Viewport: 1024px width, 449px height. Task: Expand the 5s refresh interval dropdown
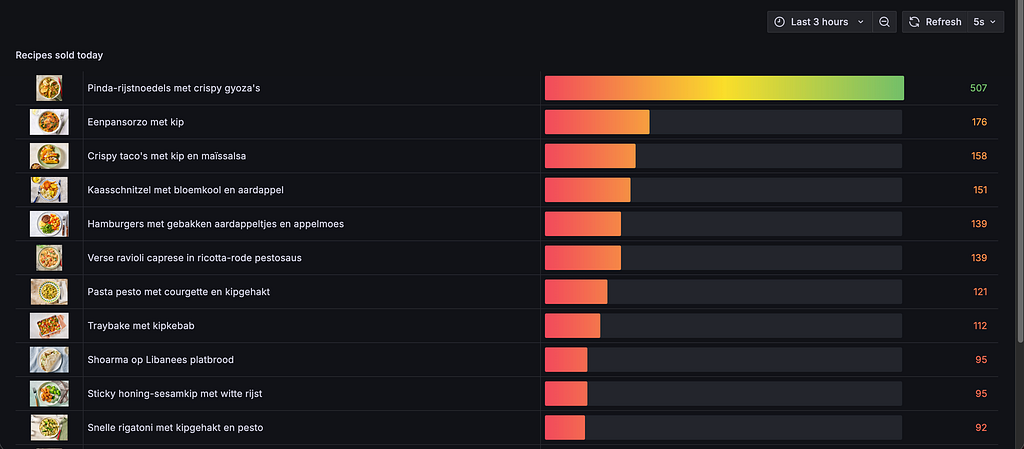pos(985,22)
